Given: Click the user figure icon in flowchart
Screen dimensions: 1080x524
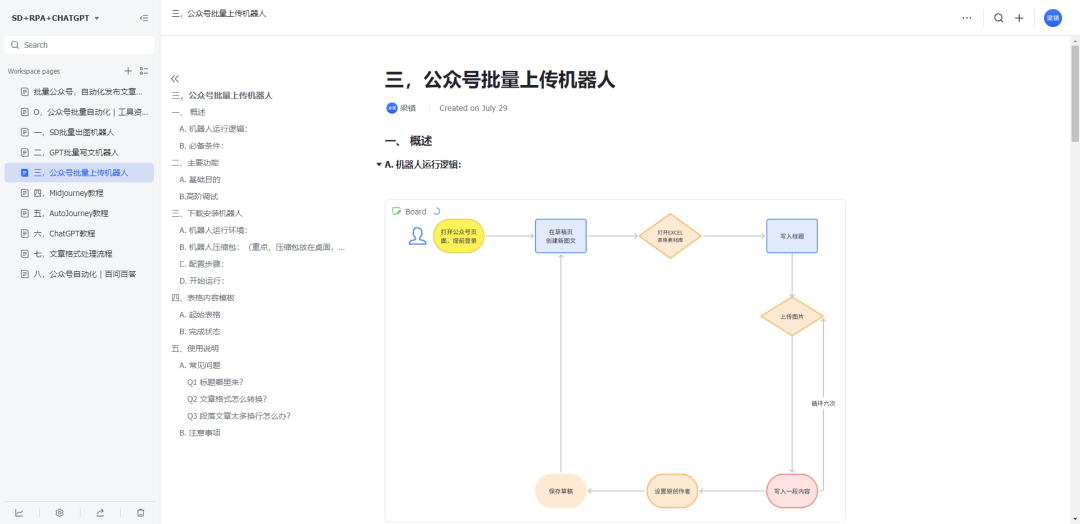Looking at the screenshot, I should pyautogui.click(x=417, y=236).
